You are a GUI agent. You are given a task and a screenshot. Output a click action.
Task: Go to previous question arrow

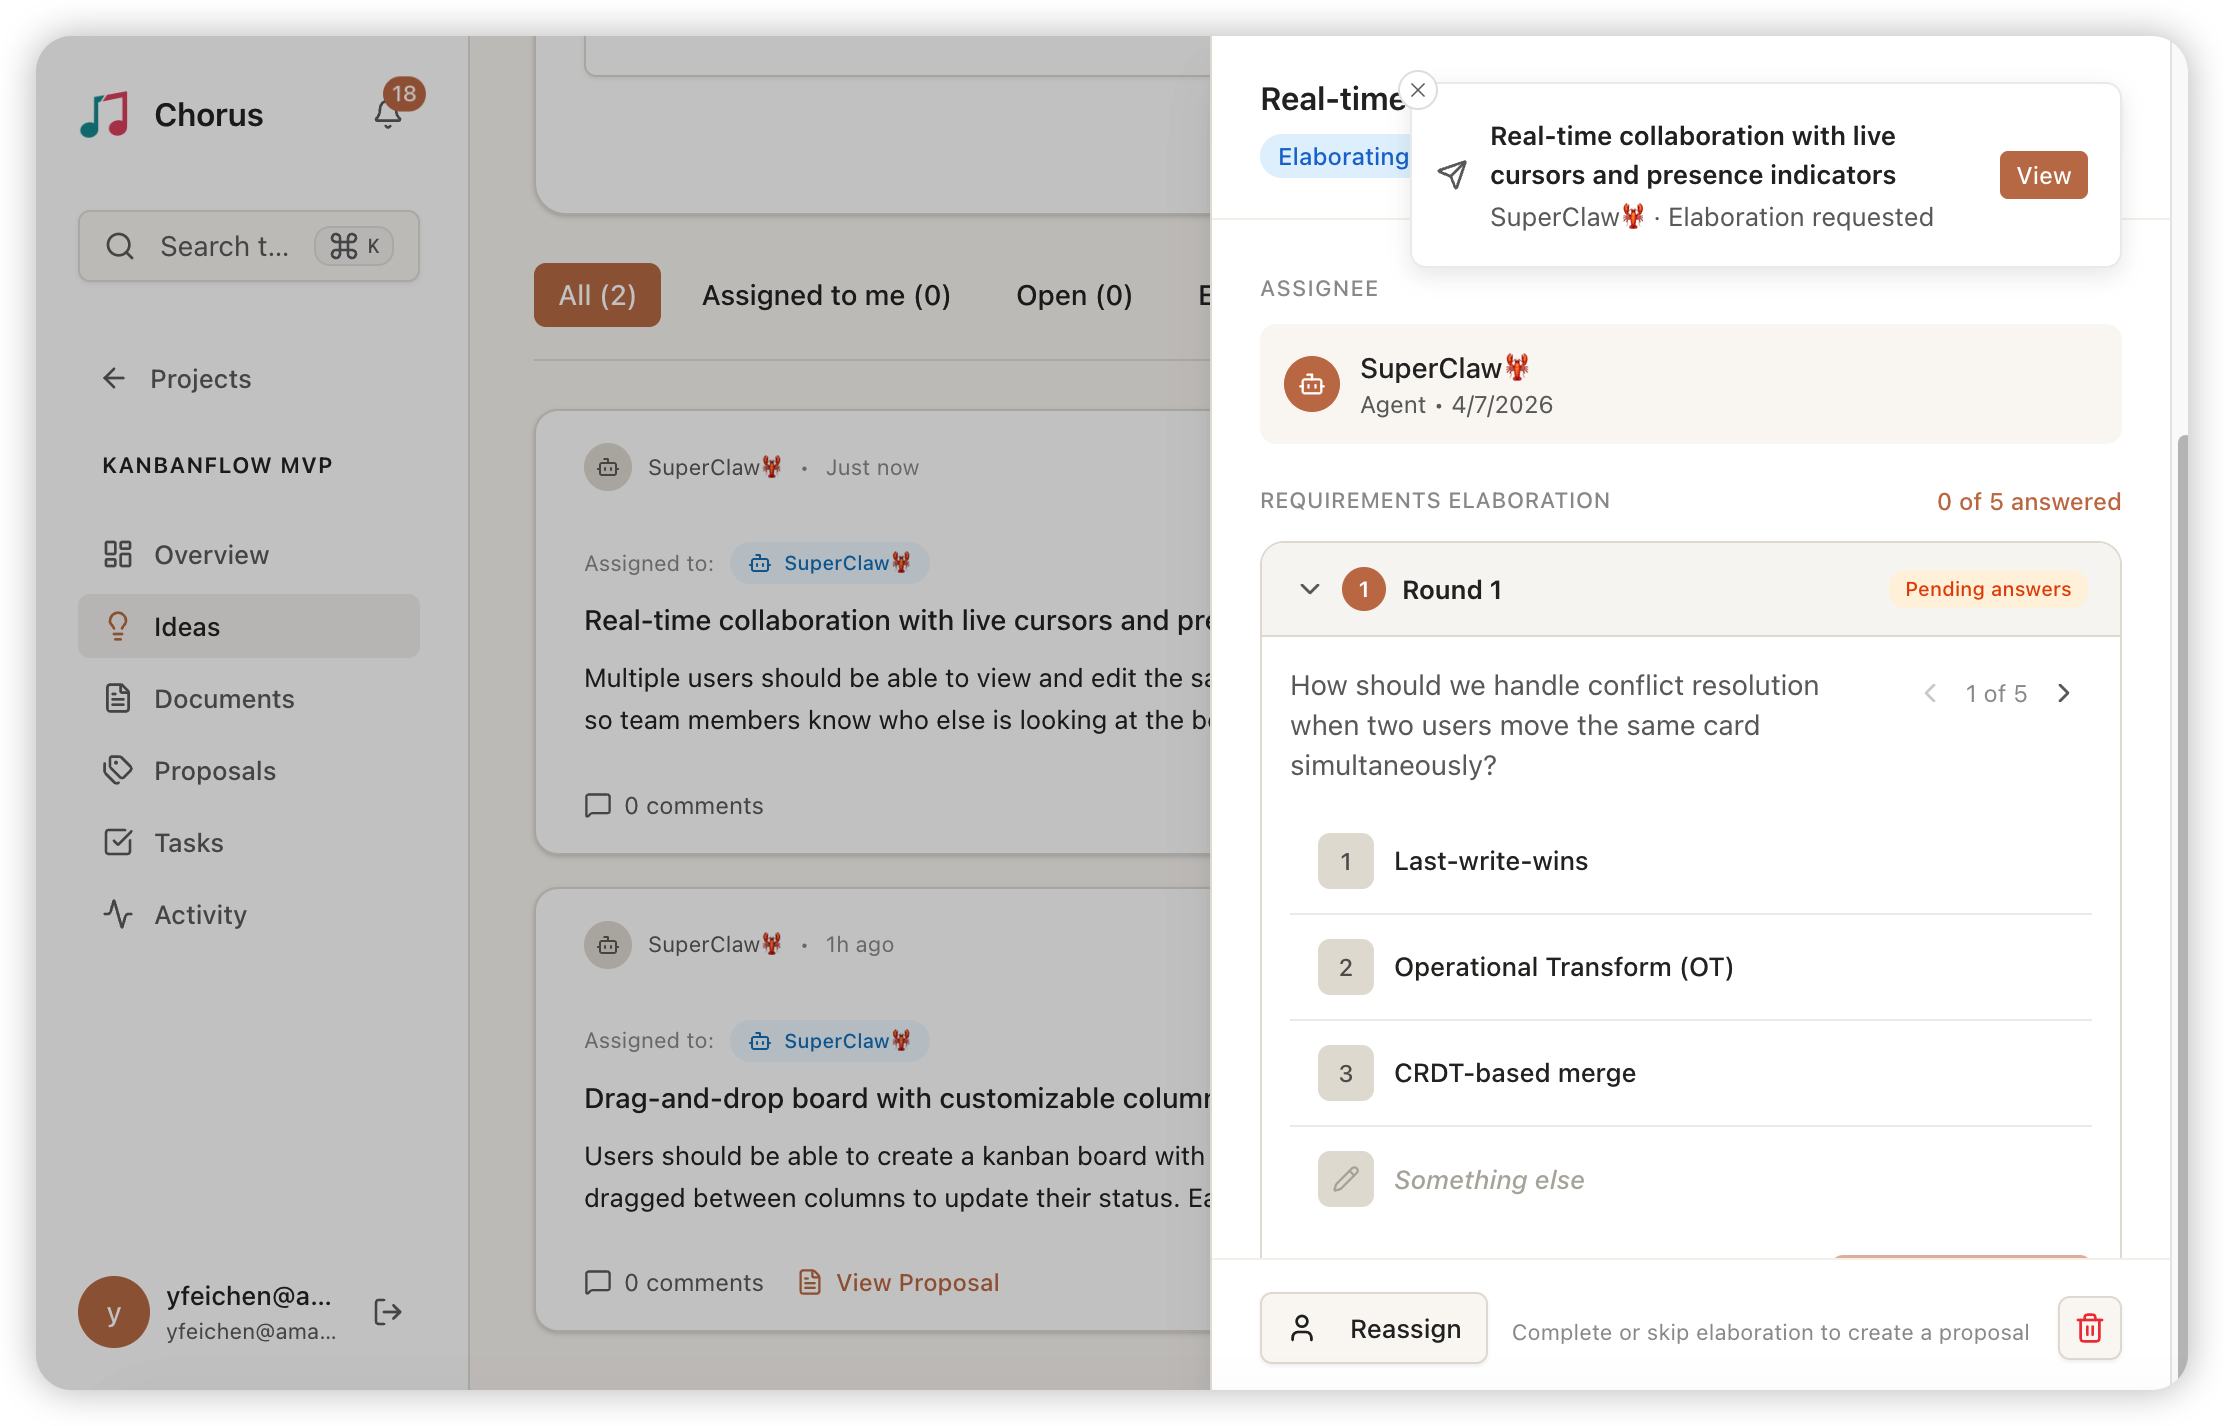pos(1930,693)
